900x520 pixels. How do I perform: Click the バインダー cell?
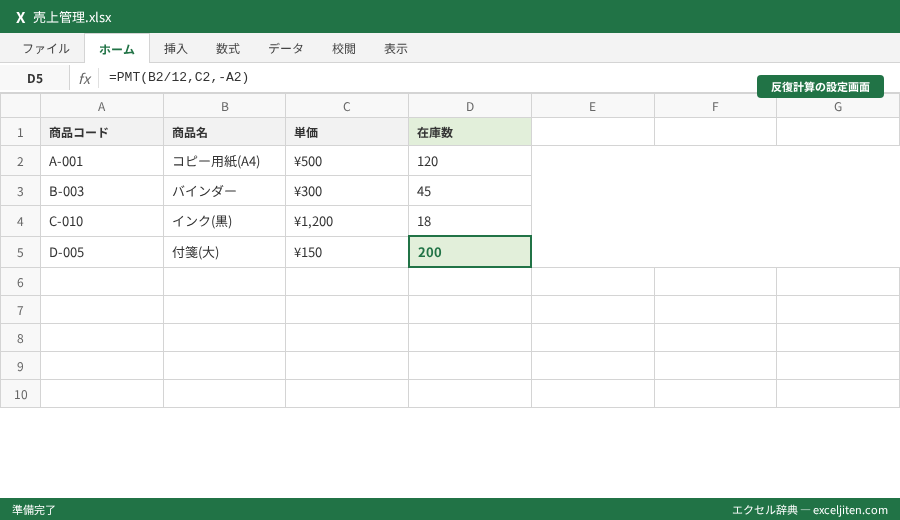coord(224,191)
